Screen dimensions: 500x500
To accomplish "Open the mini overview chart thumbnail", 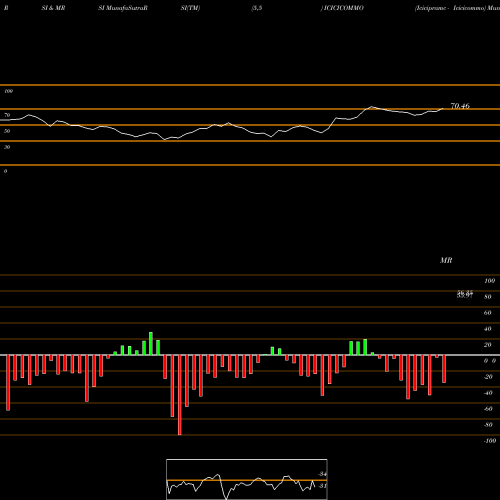I will pos(247,479).
